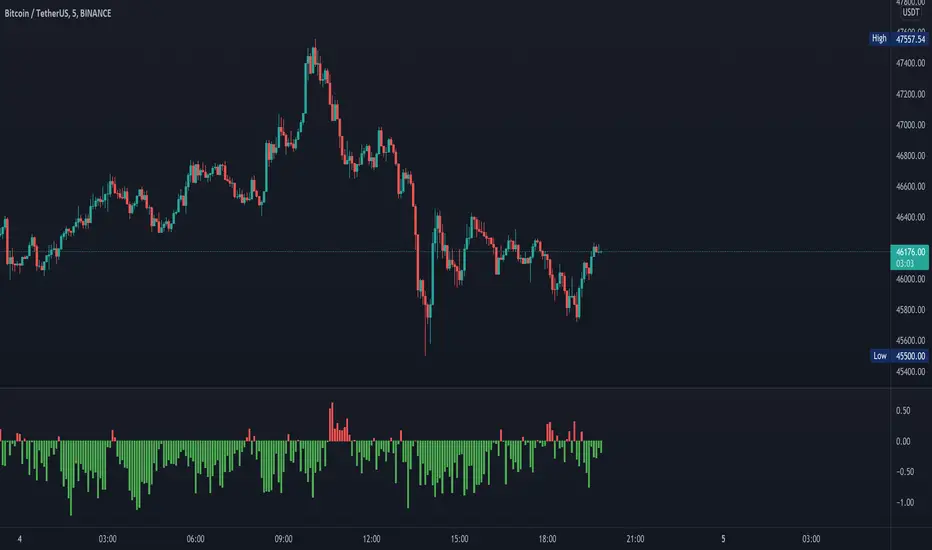This screenshot has width=932, height=550.
Task: Click 21:00 on the time axis
Action: click(635, 537)
